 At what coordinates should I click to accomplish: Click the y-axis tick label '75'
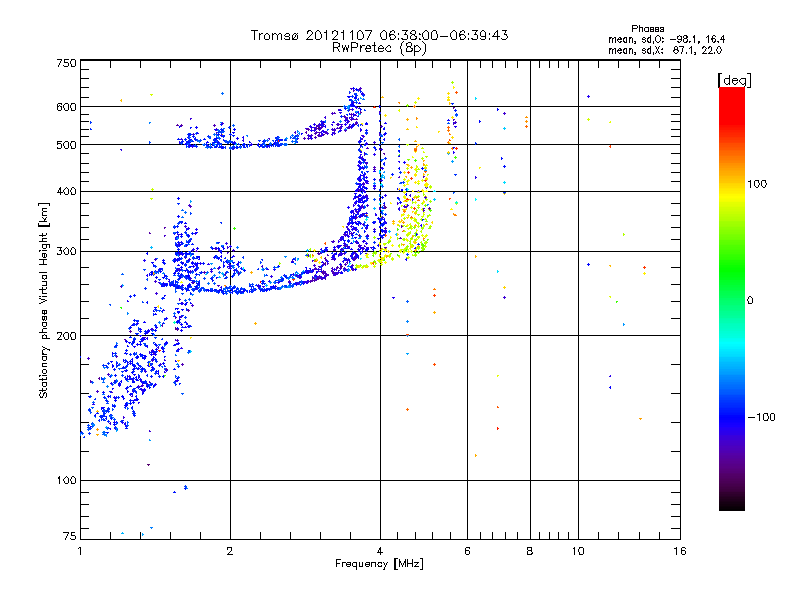click(70, 536)
